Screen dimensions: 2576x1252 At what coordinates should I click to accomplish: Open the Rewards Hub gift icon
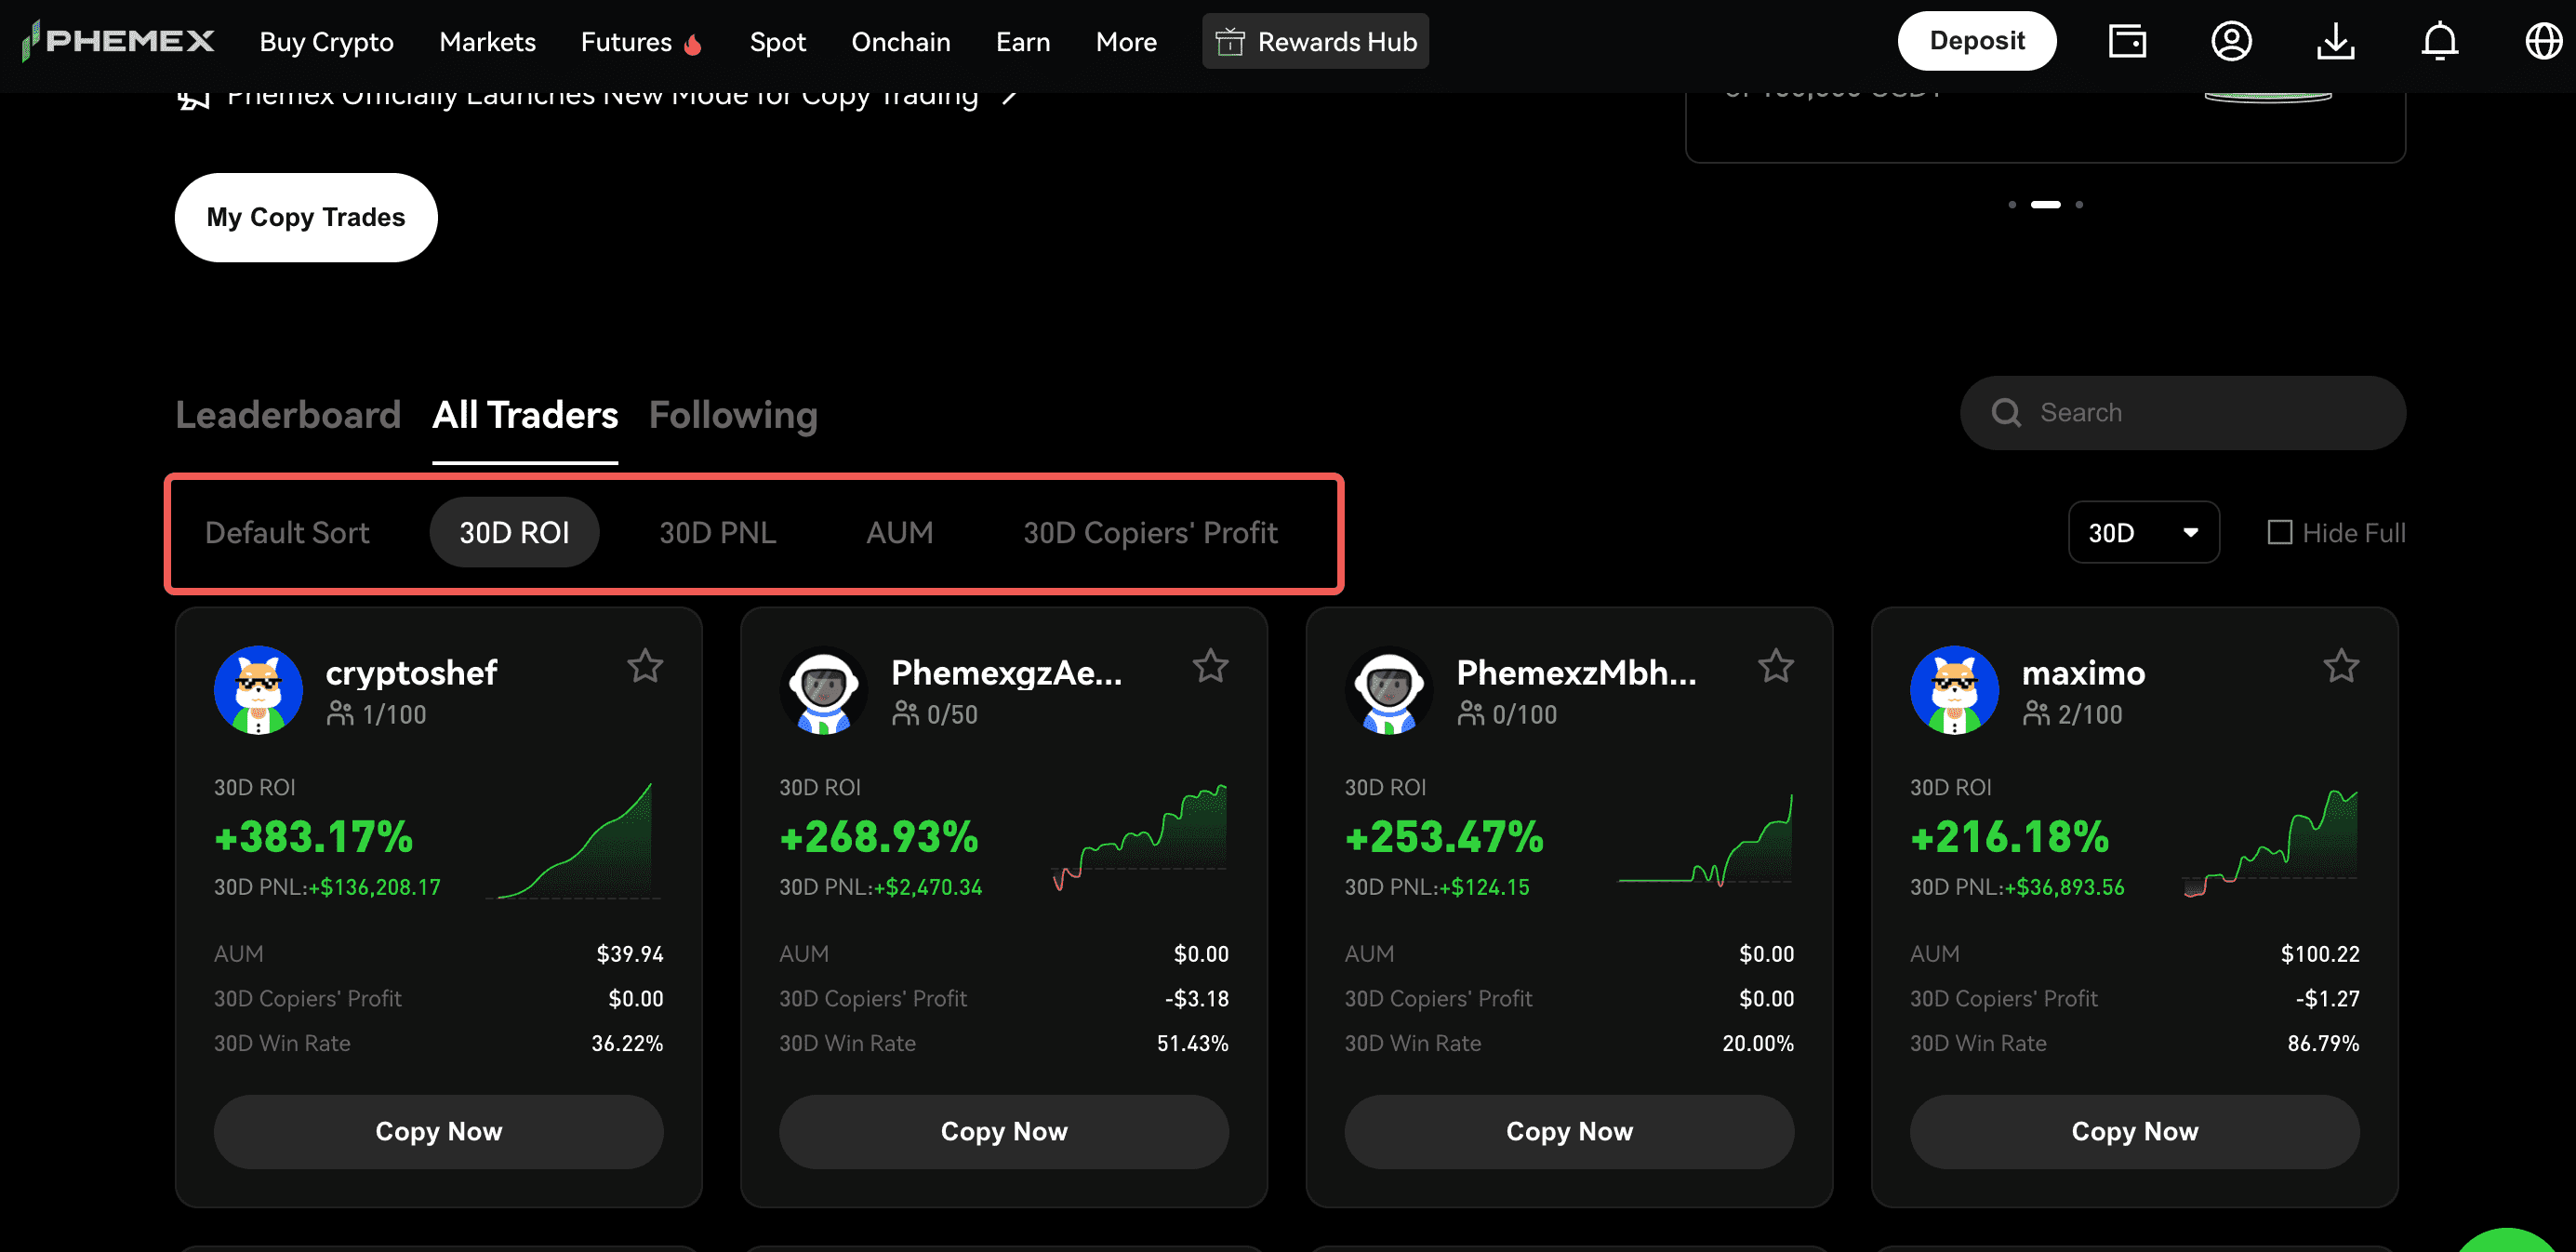point(1230,42)
